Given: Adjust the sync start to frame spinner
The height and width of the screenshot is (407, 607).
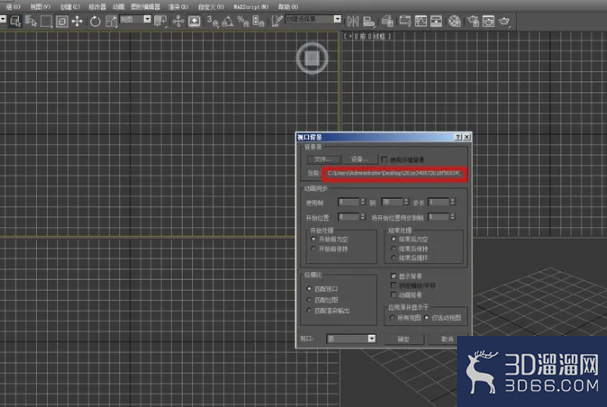Looking at the screenshot, I should pos(453,217).
